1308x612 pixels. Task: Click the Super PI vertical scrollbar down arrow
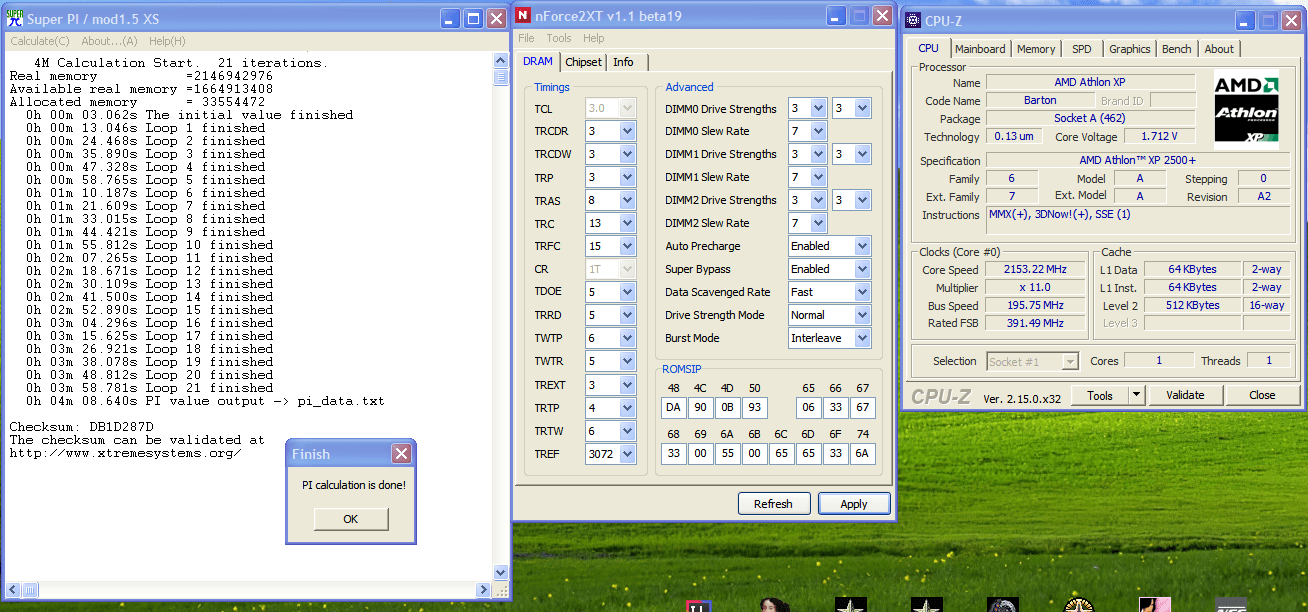click(x=501, y=572)
